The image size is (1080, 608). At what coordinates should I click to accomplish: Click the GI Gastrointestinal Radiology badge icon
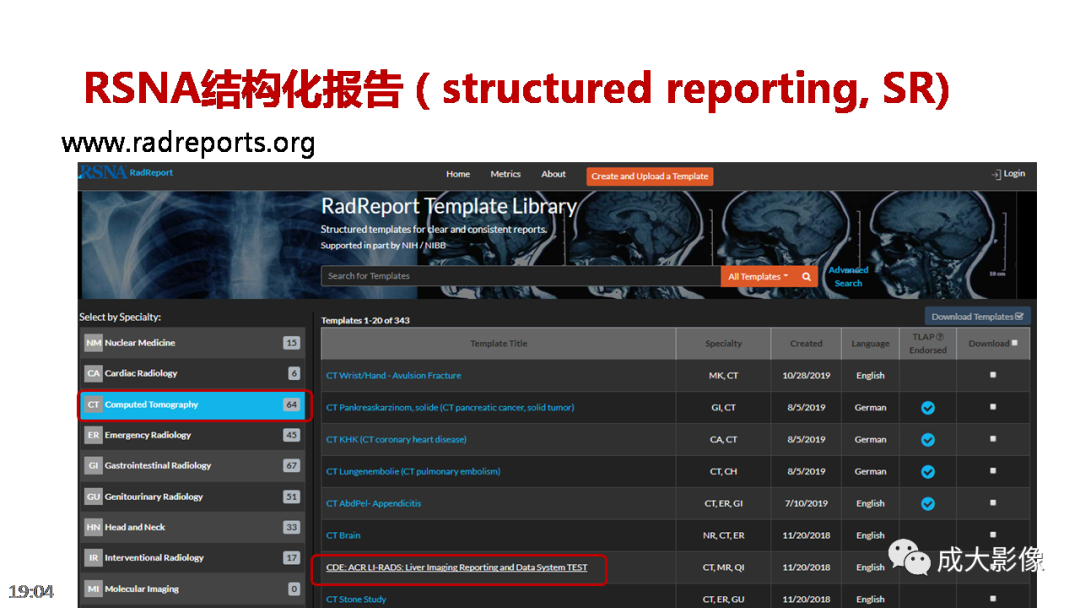point(93,466)
